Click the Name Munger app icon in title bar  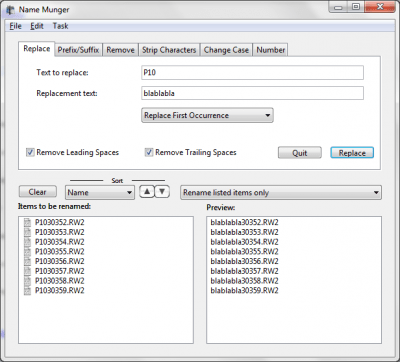pos(11,10)
